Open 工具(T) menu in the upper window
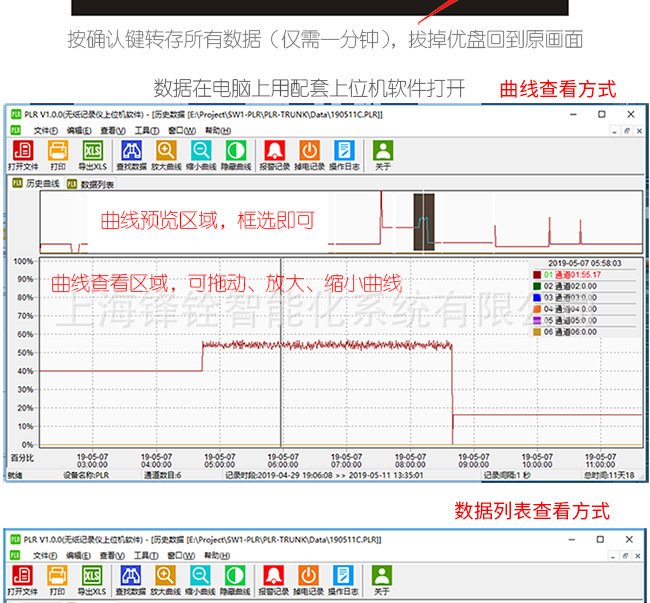 point(147,130)
